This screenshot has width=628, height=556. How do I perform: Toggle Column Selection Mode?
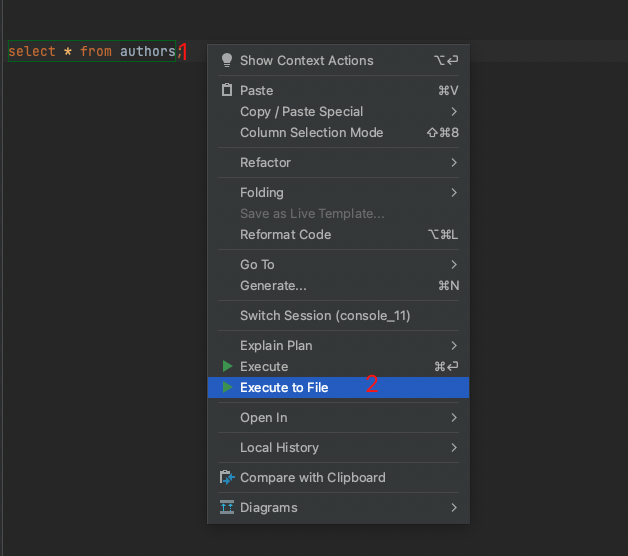pos(311,132)
